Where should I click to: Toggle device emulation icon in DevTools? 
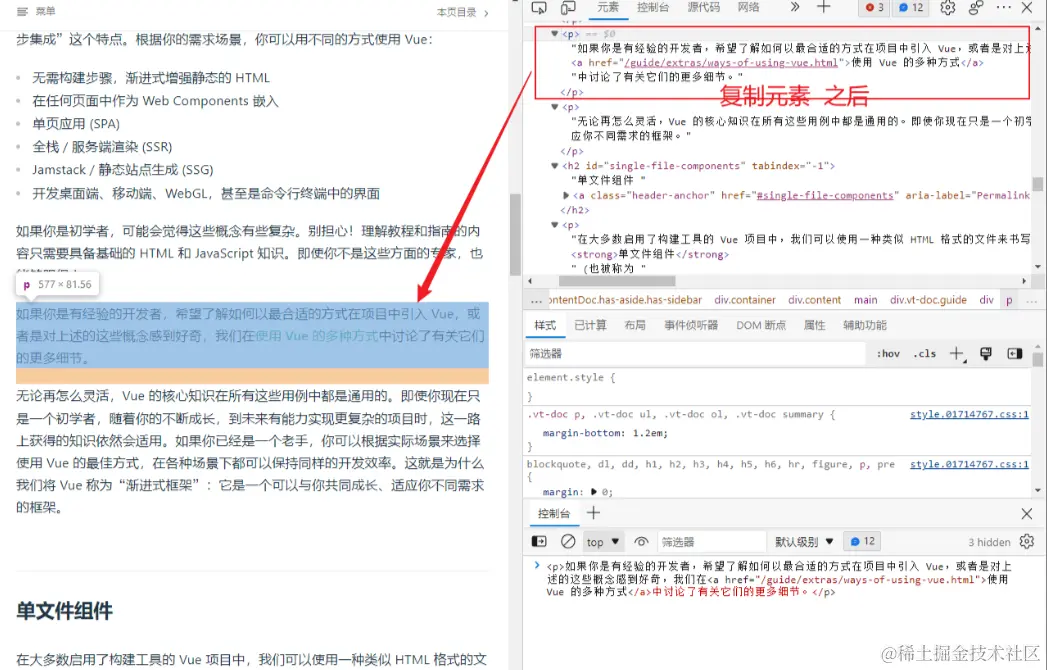pos(568,7)
